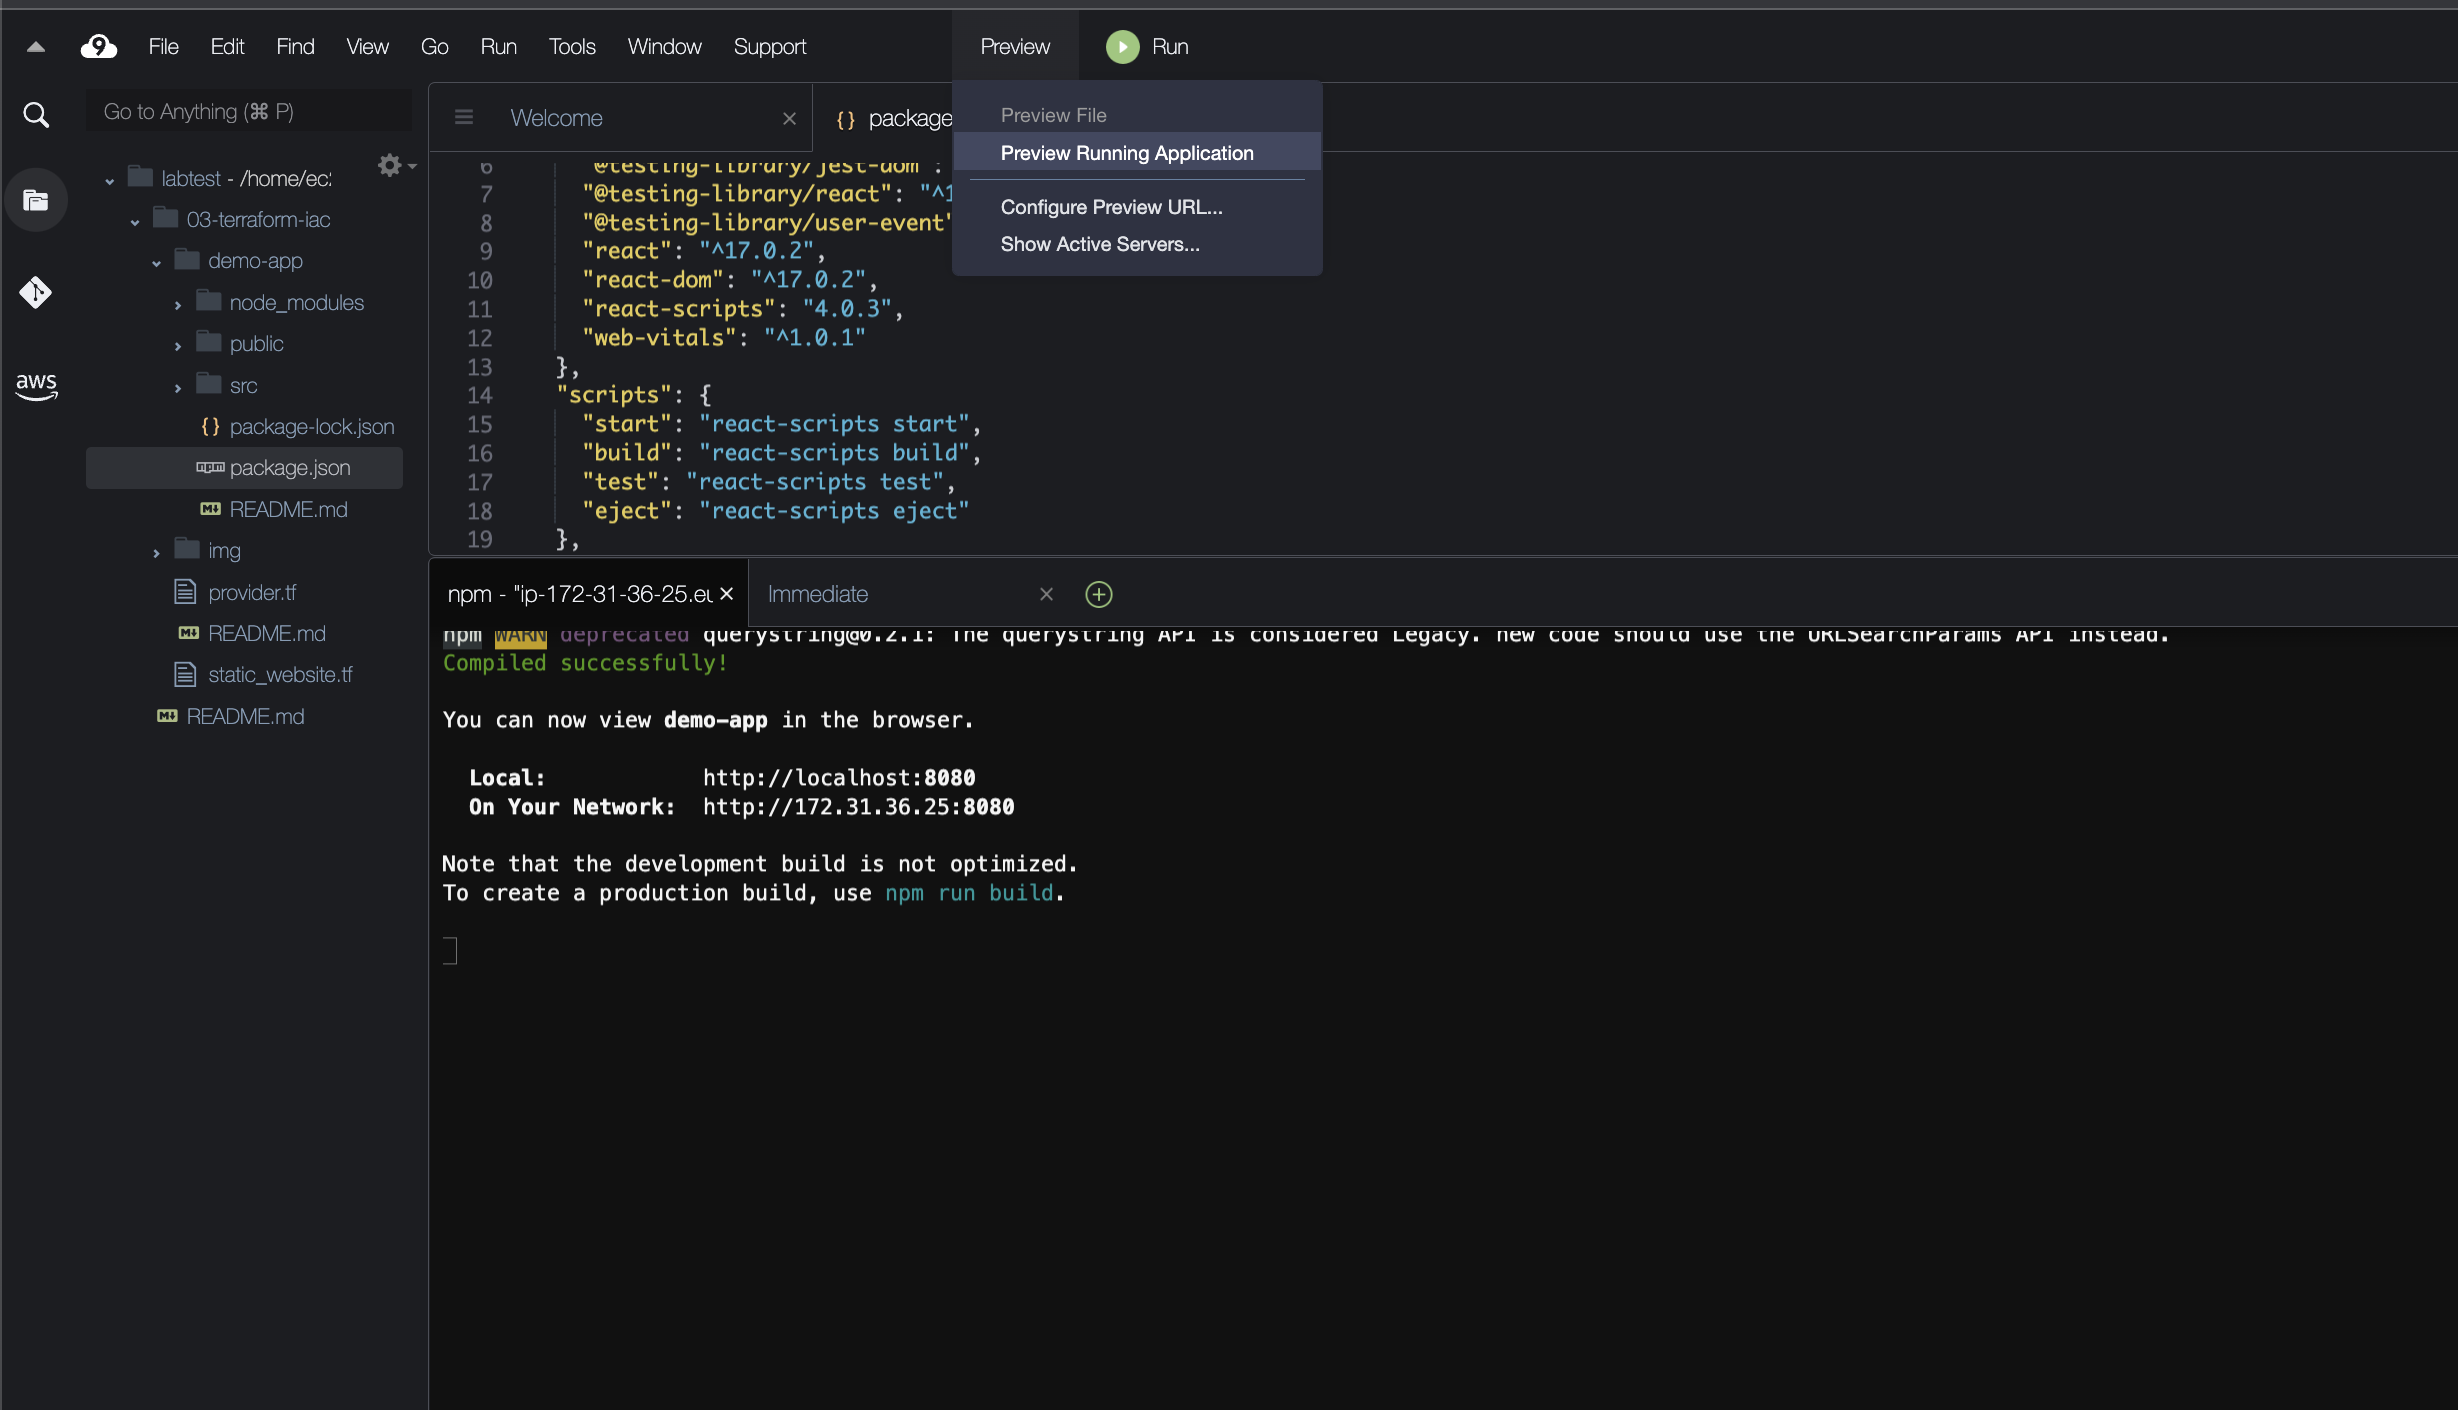The width and height of the screenshot is (2458, 1410).
Task: Add a new terminal tab with plus icon
Action: 1099,594
